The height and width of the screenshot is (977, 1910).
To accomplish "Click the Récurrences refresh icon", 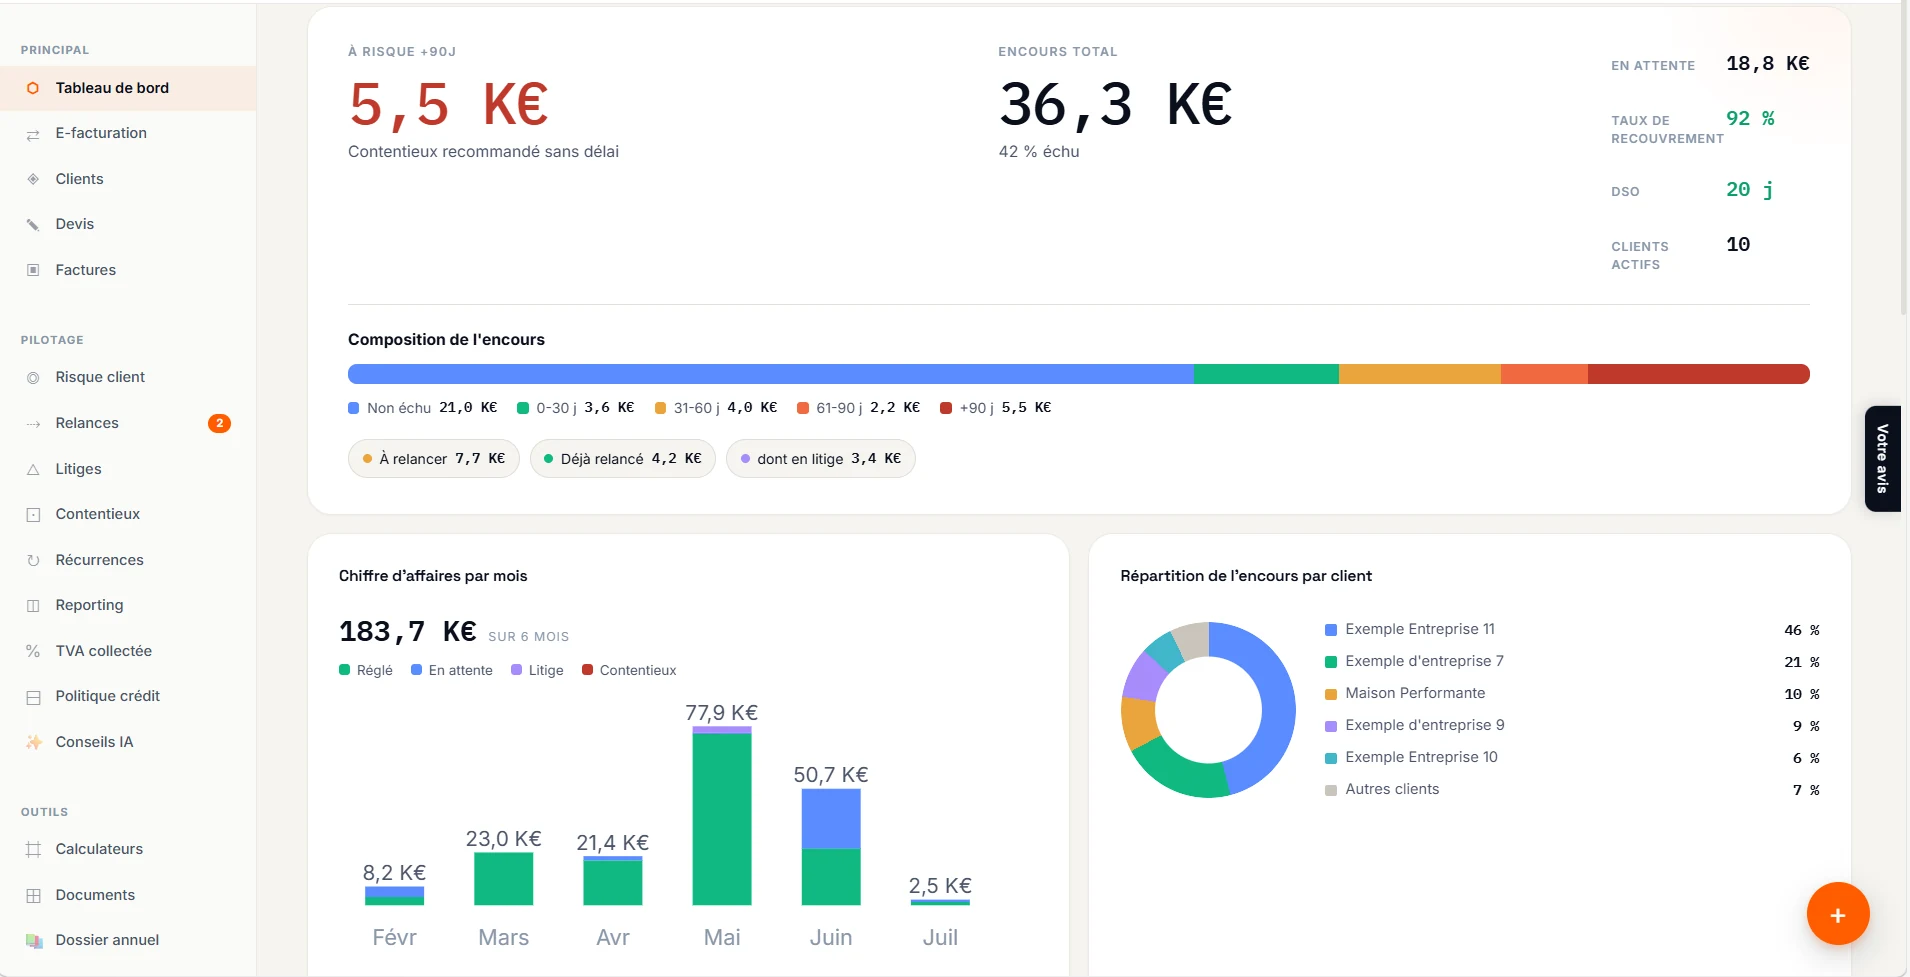I will click(33, 560).
